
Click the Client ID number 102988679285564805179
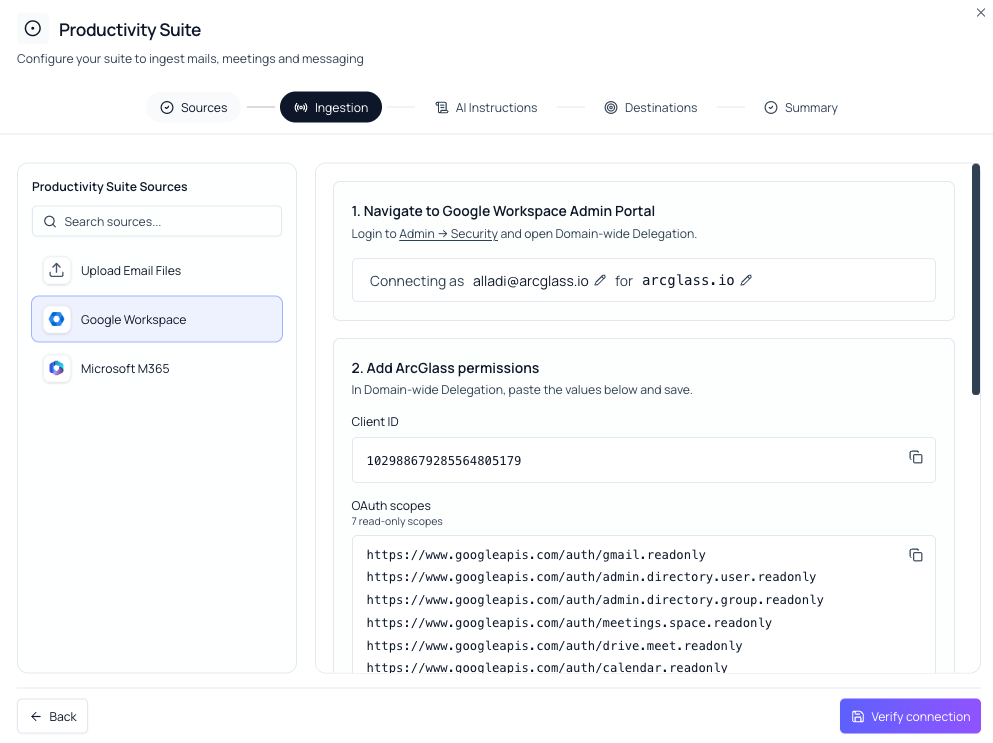[x=444, y=460]
